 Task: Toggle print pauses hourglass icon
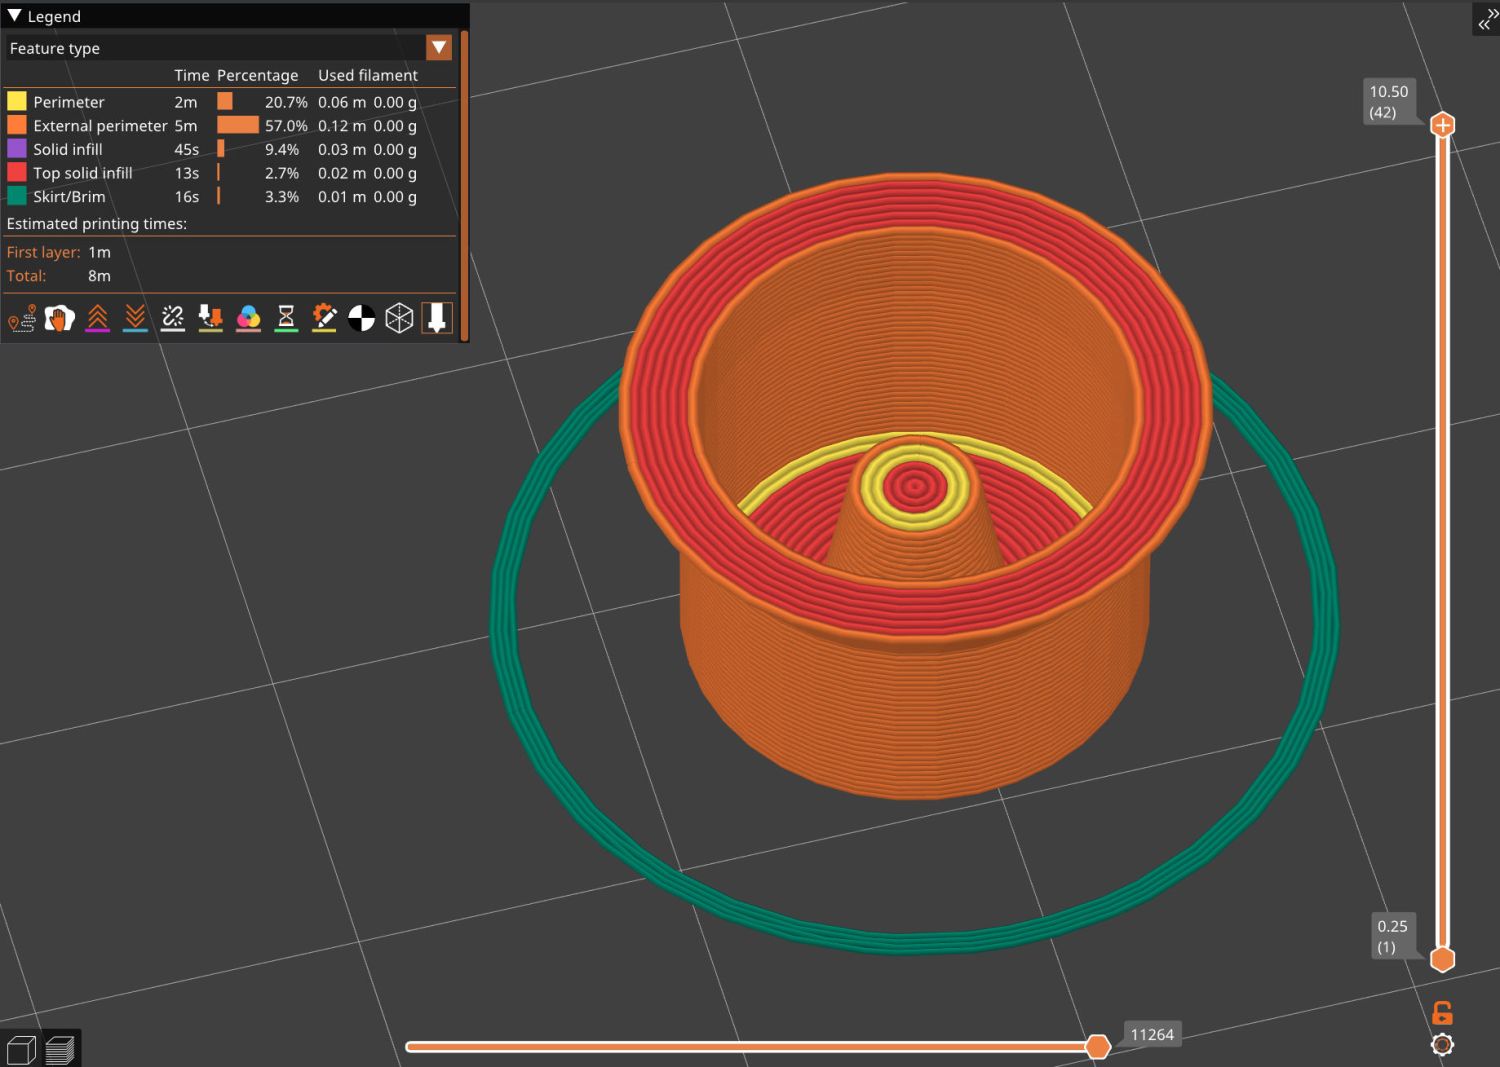click(x=286, y=318)
